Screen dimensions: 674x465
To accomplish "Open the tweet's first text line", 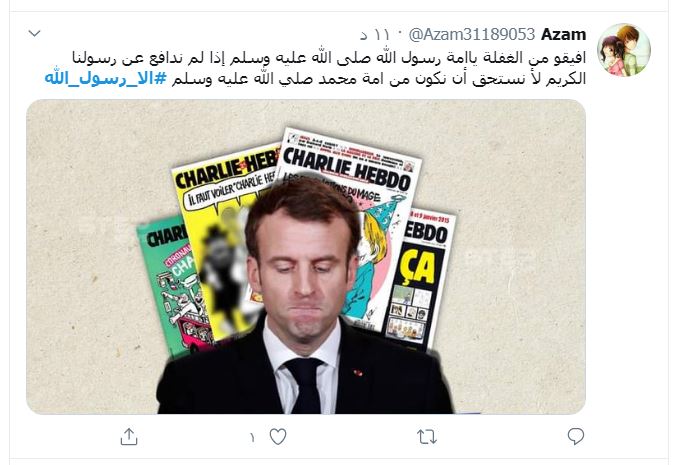I will coord(329,58).
